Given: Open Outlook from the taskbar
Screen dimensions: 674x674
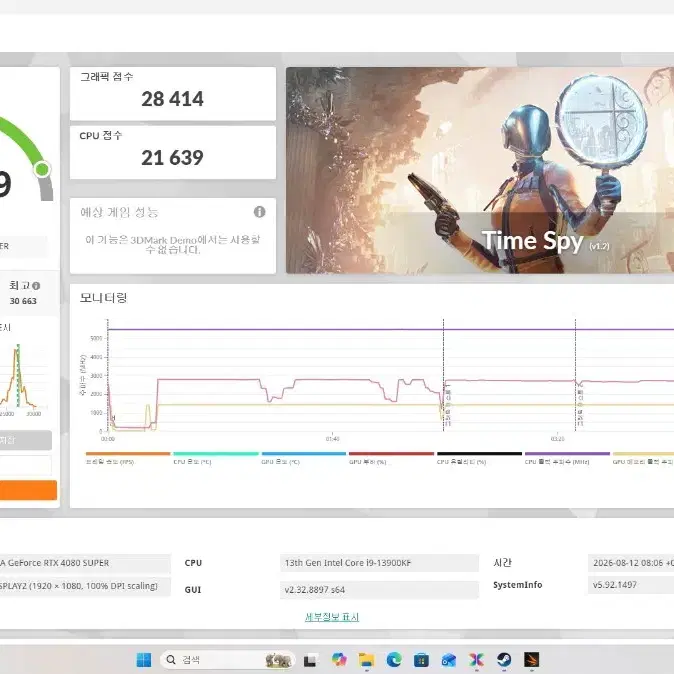Looking at the screenshot, I should pos(448,659).
